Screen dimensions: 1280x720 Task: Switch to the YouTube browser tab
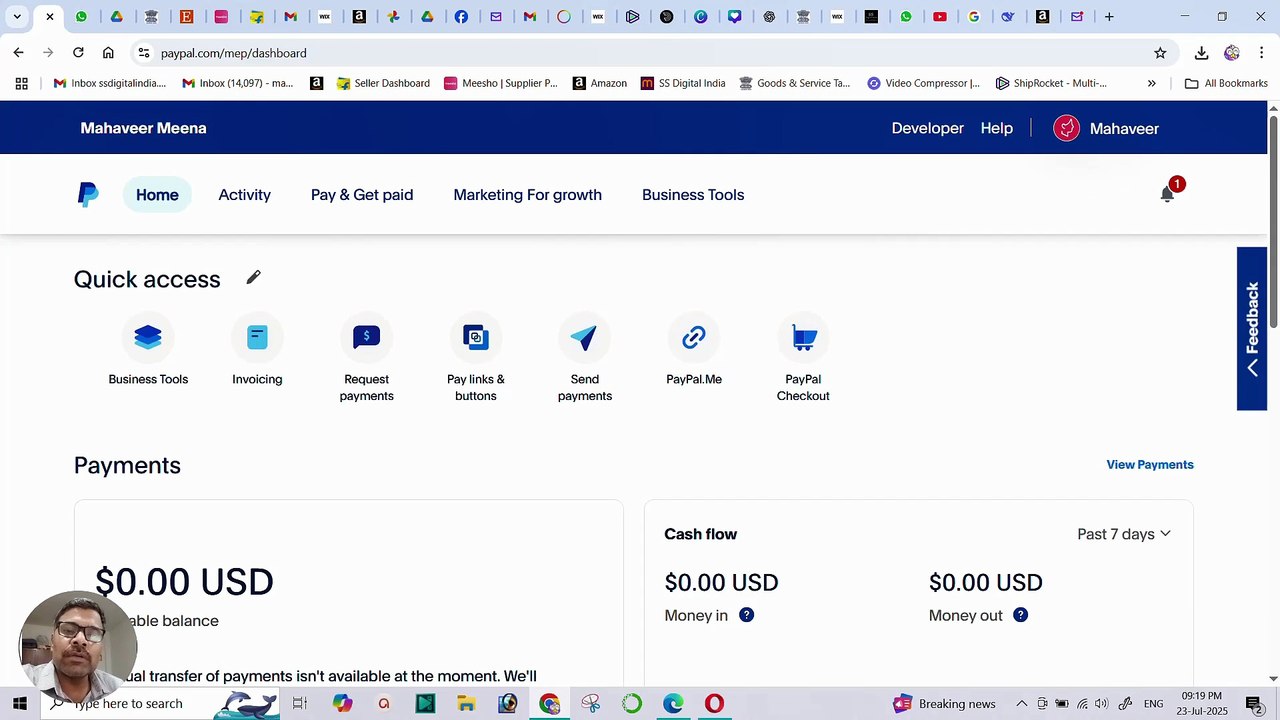click(940, 16)
